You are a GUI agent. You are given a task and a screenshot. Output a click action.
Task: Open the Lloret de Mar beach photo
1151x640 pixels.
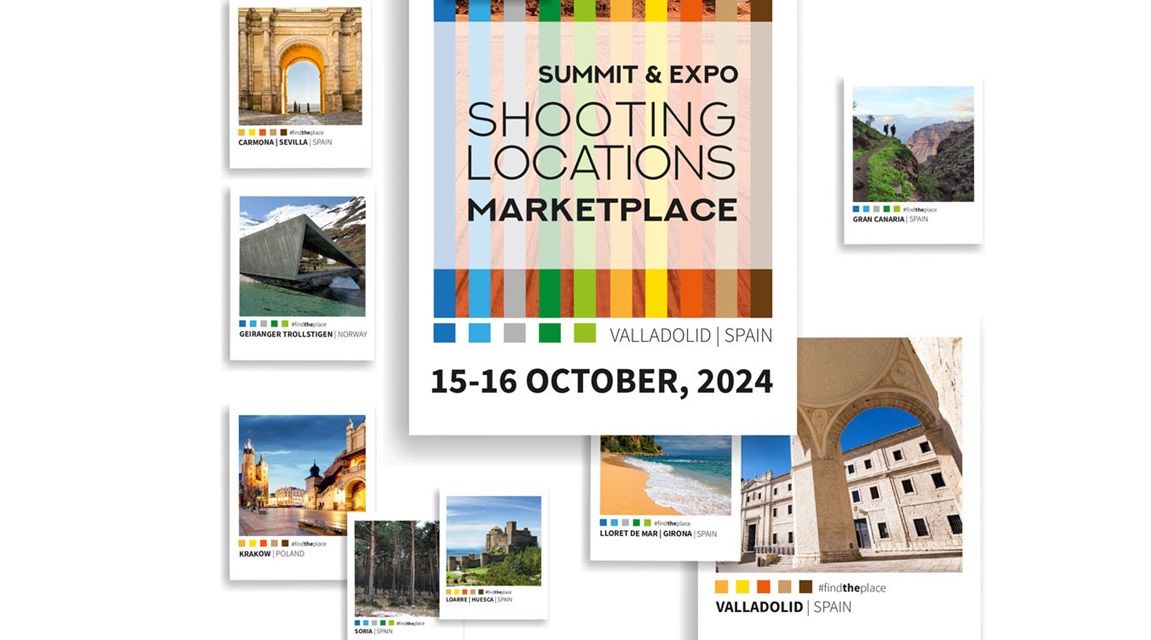[x=666, y=476]
